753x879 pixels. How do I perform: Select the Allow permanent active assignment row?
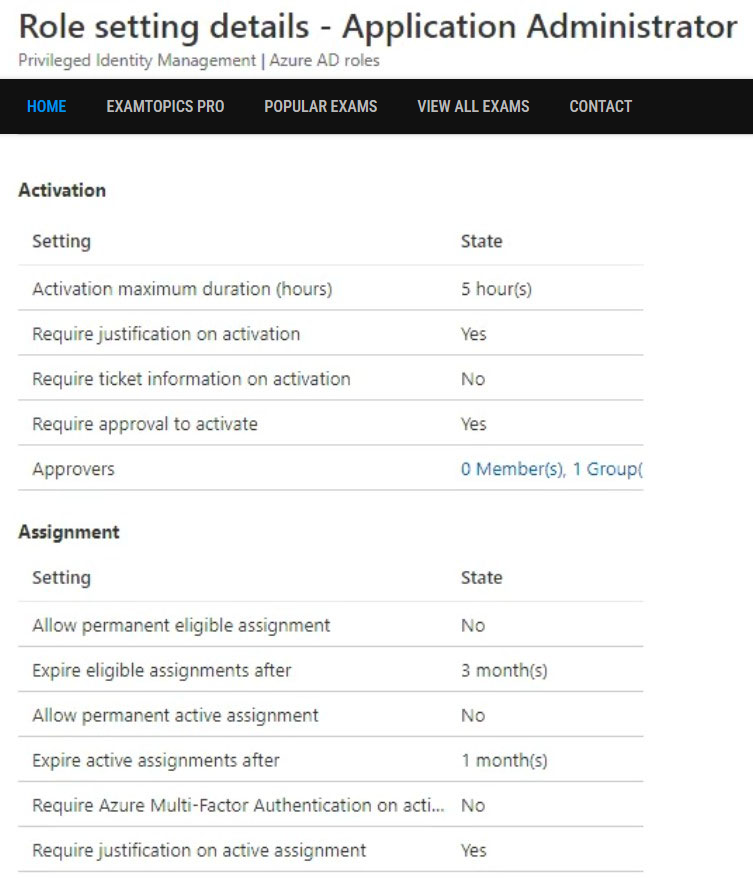coord(331,715)
